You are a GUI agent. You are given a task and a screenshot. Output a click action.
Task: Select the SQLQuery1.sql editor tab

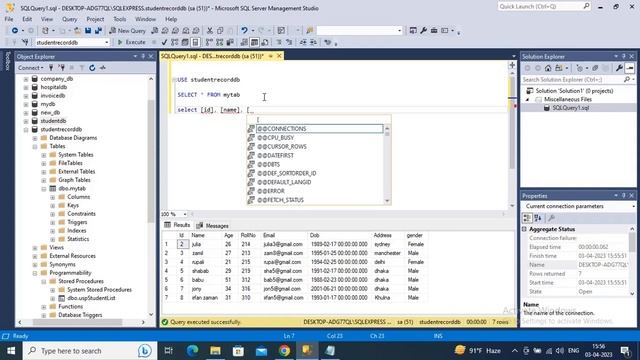[x=212, y=56]
